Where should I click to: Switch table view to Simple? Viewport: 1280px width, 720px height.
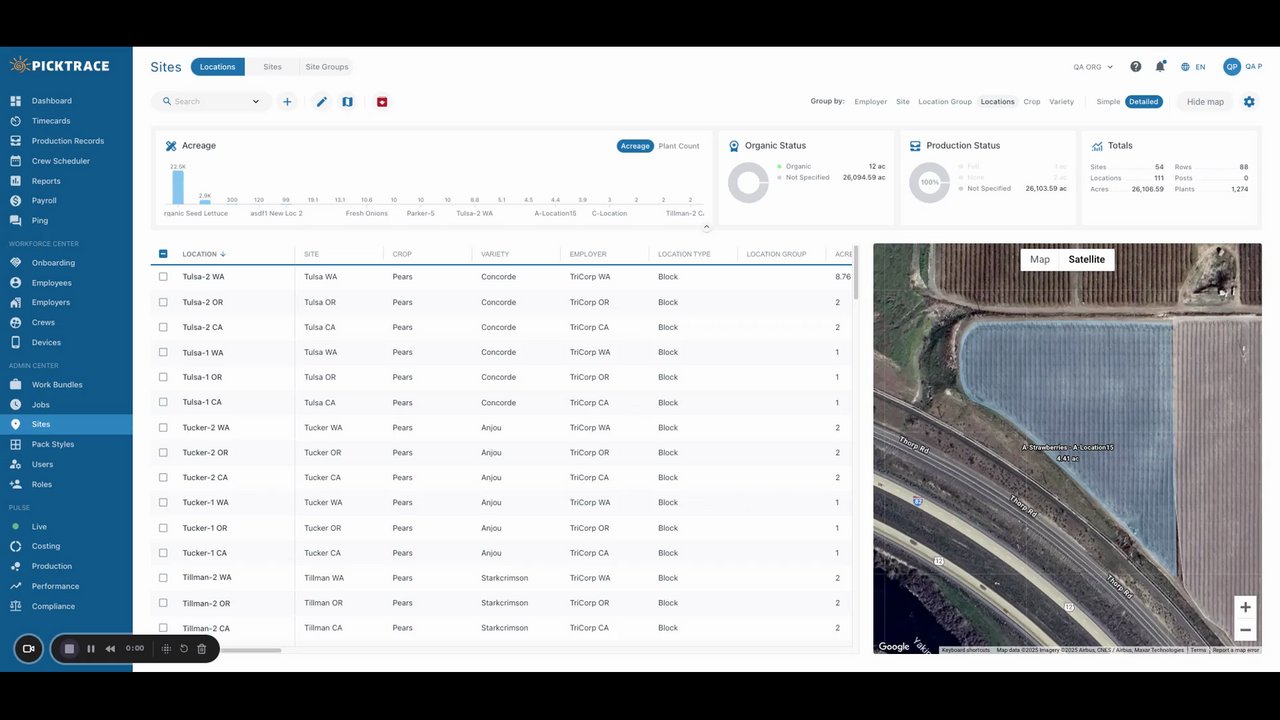coord(1108,102)
